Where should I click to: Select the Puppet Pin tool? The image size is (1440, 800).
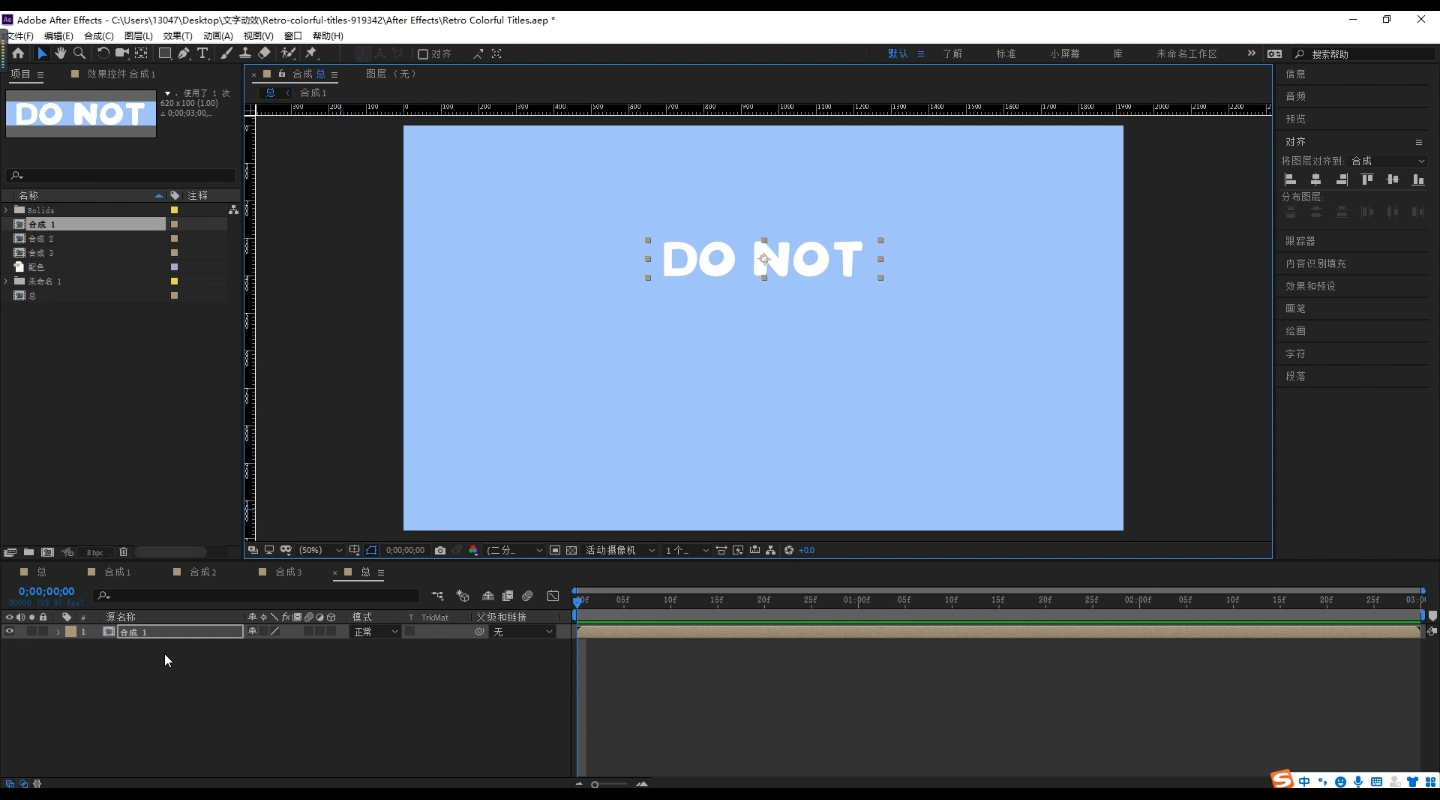[x=311, y=54]
